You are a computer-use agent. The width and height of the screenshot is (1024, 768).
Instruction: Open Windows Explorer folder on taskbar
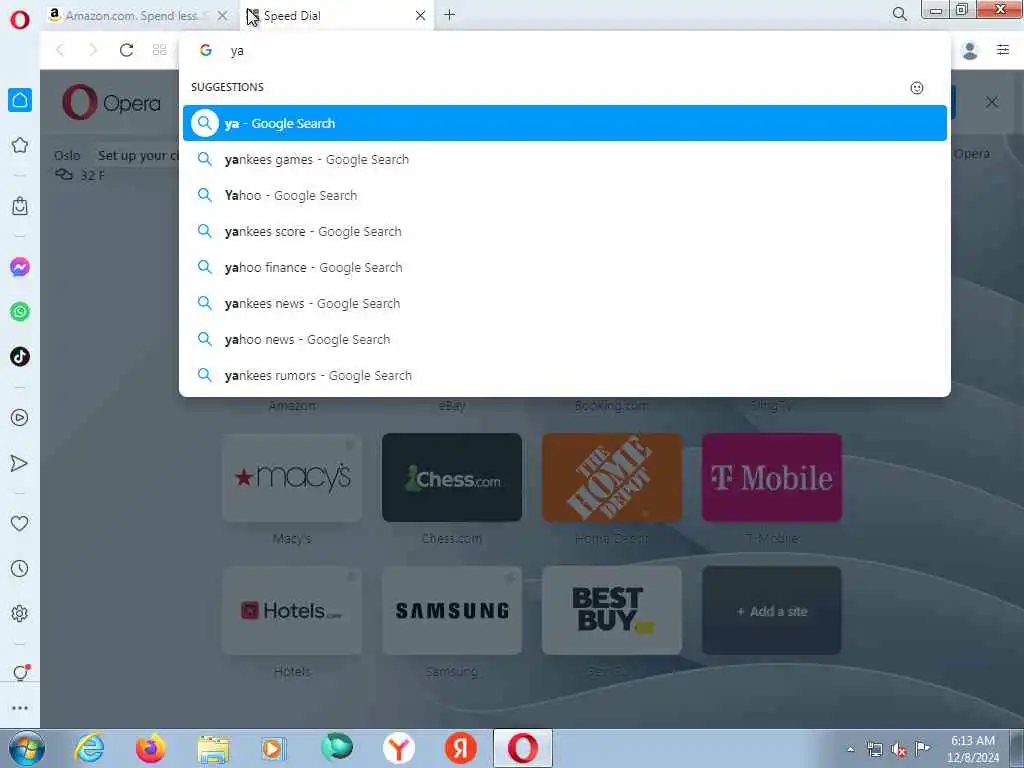[x=213, y=749]
